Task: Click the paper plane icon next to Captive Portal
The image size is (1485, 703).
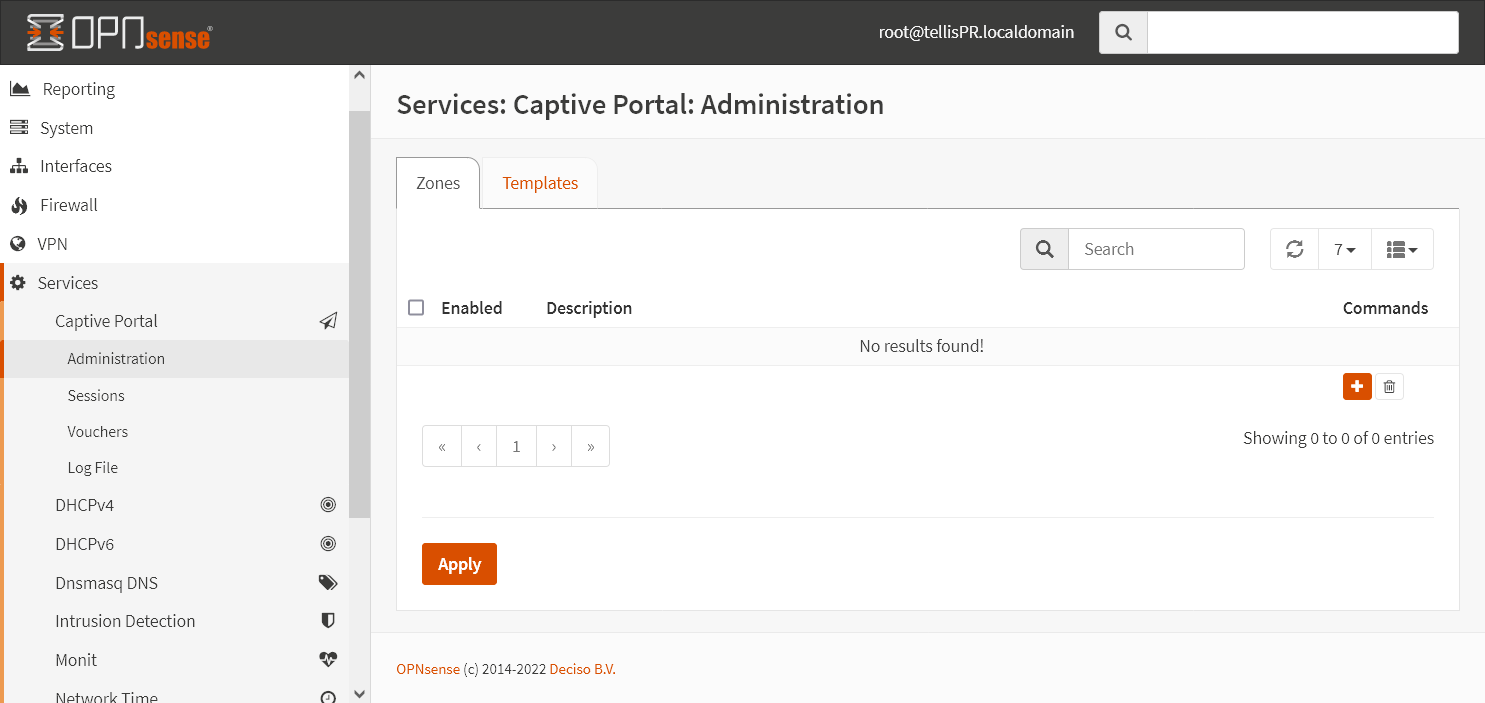Action: click(x=328, y=321)
